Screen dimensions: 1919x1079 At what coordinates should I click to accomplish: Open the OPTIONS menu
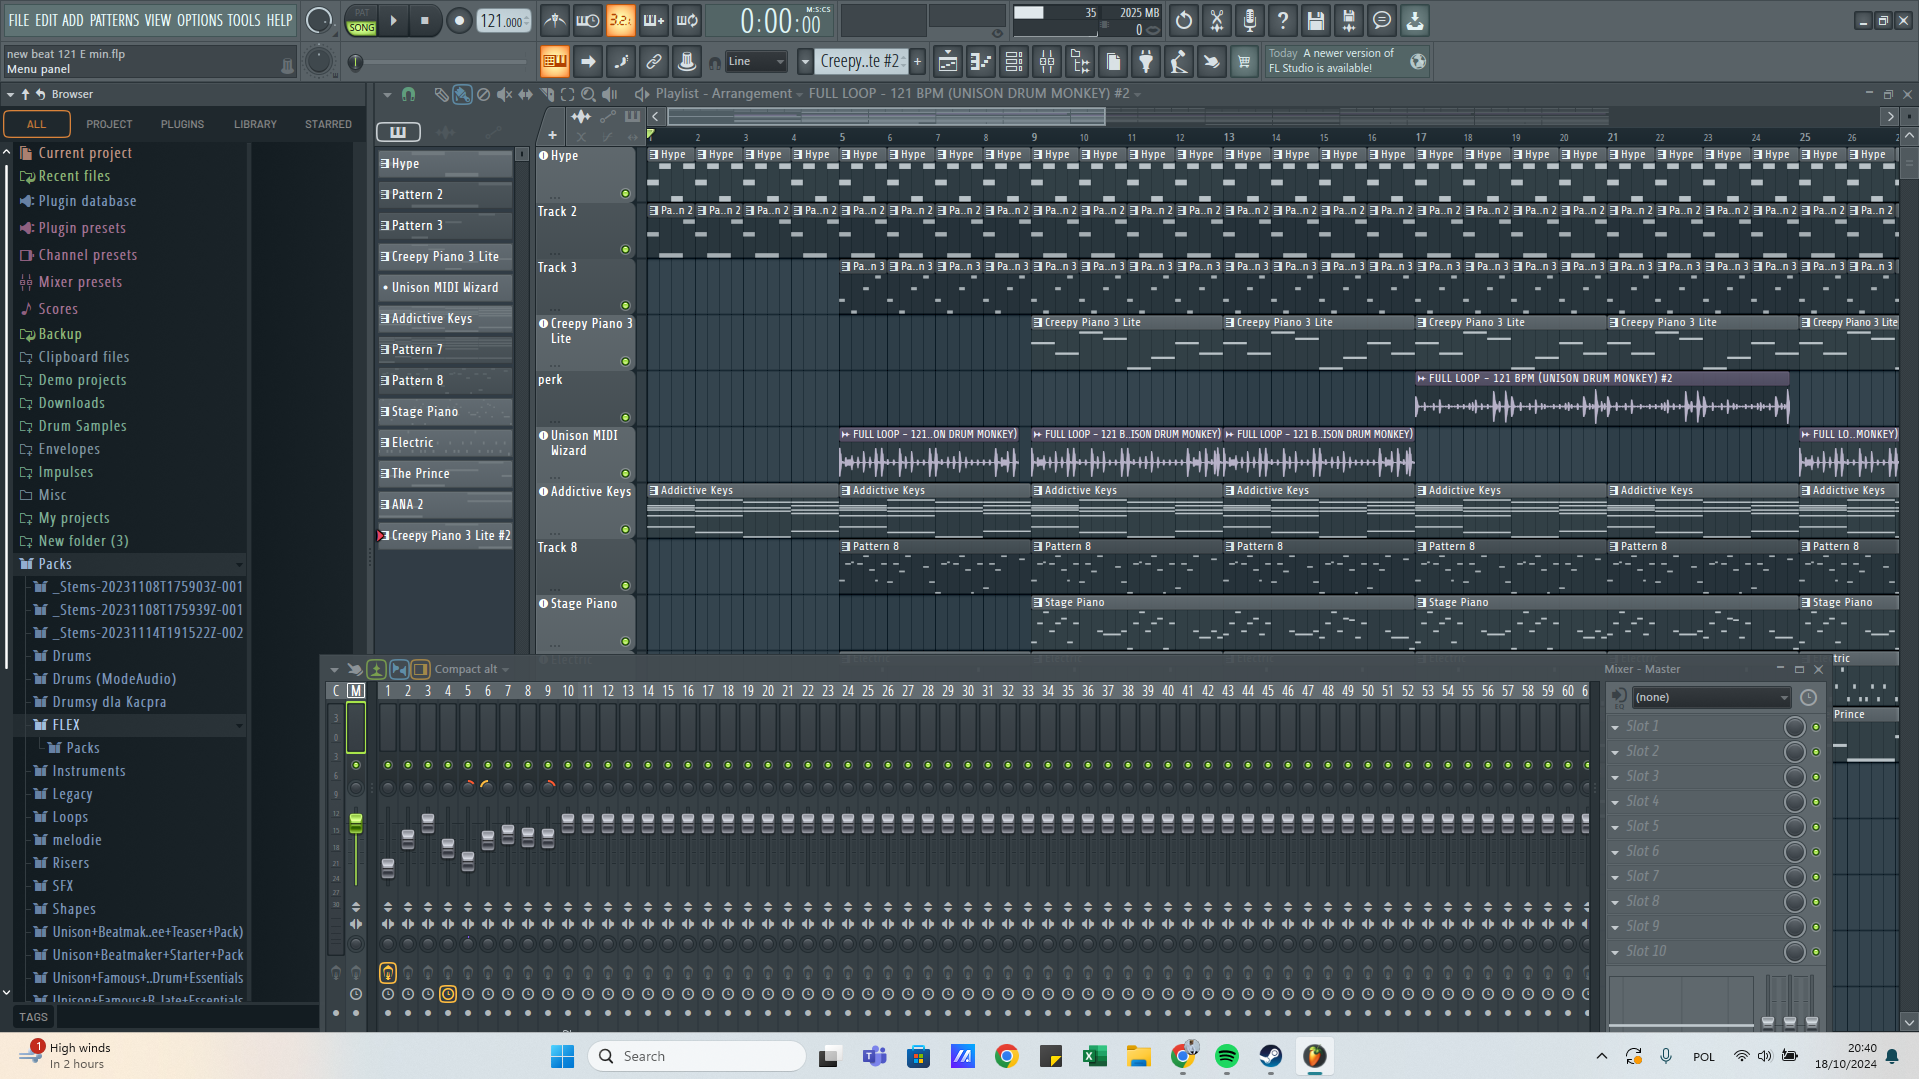(200, 20)
